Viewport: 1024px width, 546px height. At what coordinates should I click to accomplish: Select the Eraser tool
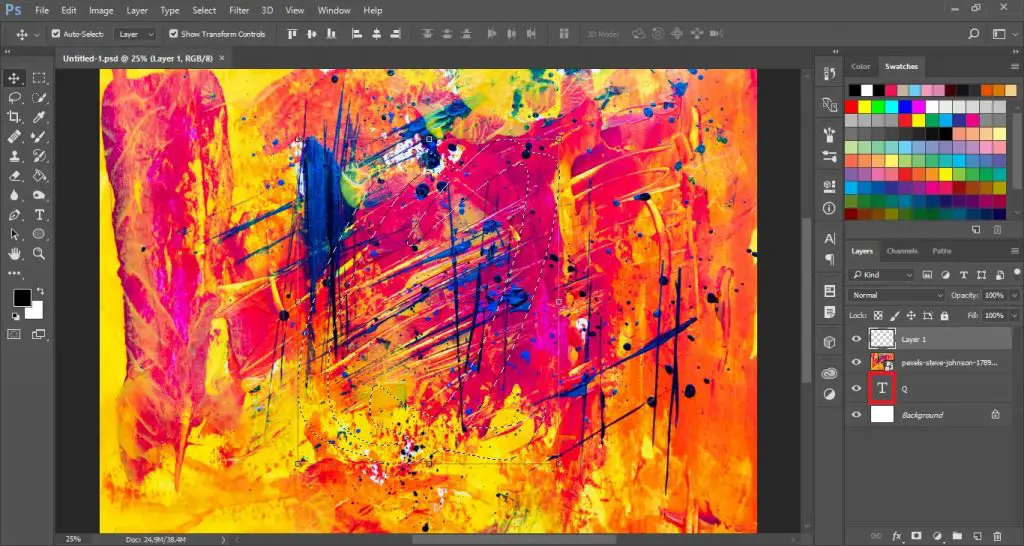click(14, 176)
